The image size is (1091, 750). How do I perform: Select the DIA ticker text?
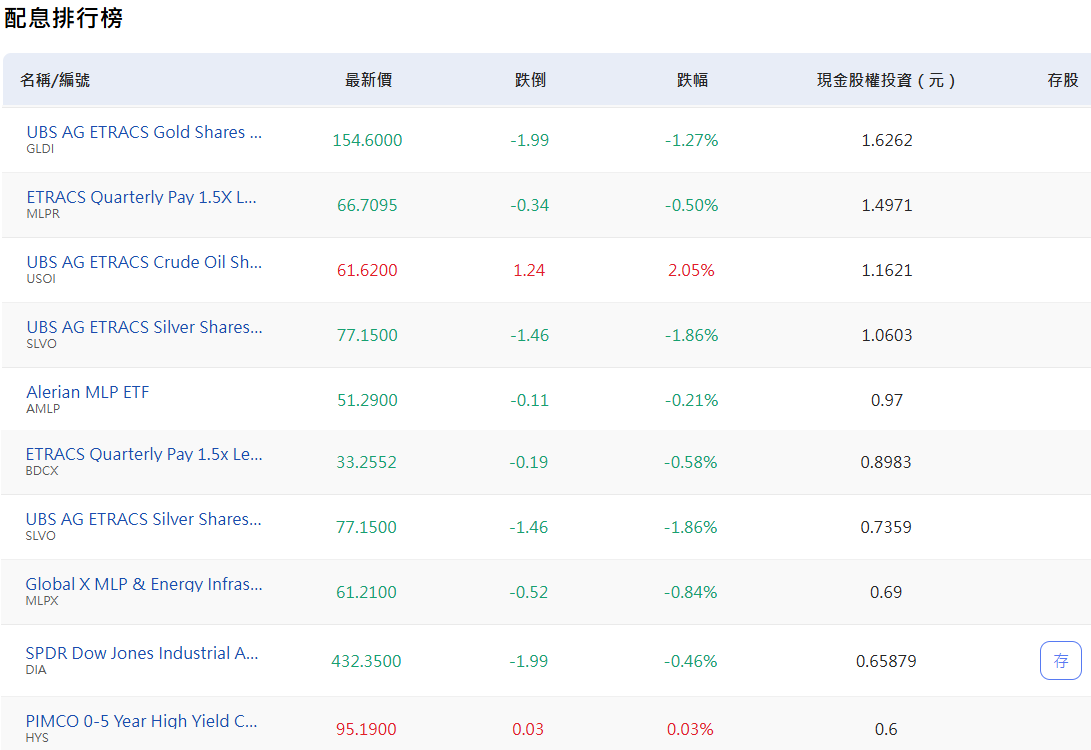tap(36, 670)
